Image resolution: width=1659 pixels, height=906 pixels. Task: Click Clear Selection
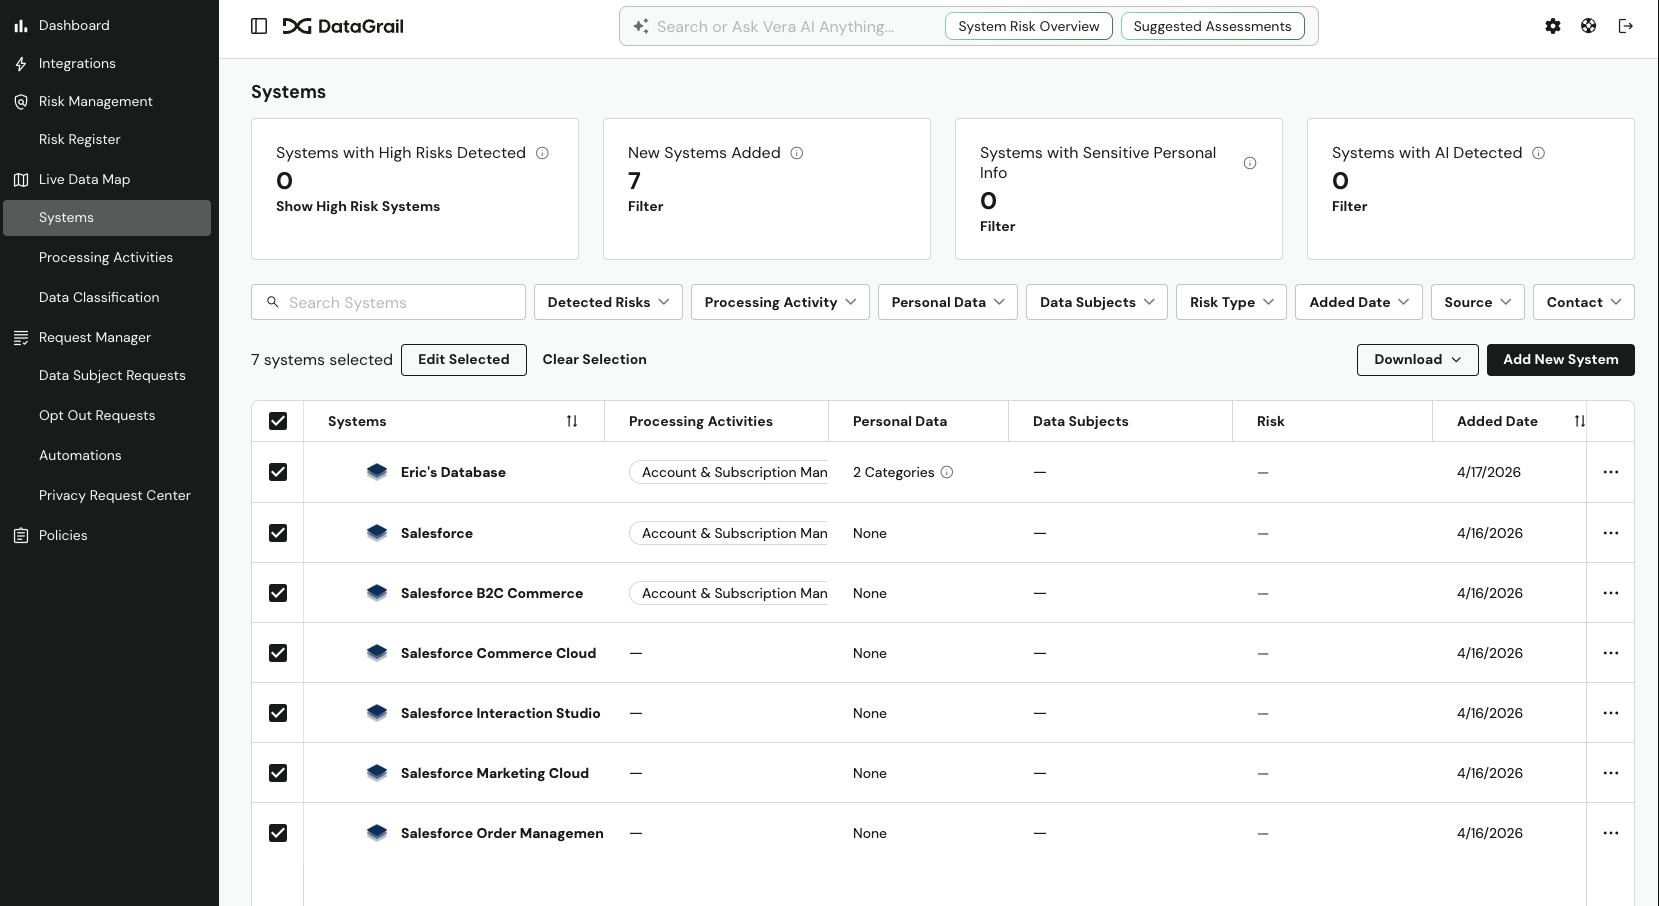pyautogui.click(x=595, y=360)
